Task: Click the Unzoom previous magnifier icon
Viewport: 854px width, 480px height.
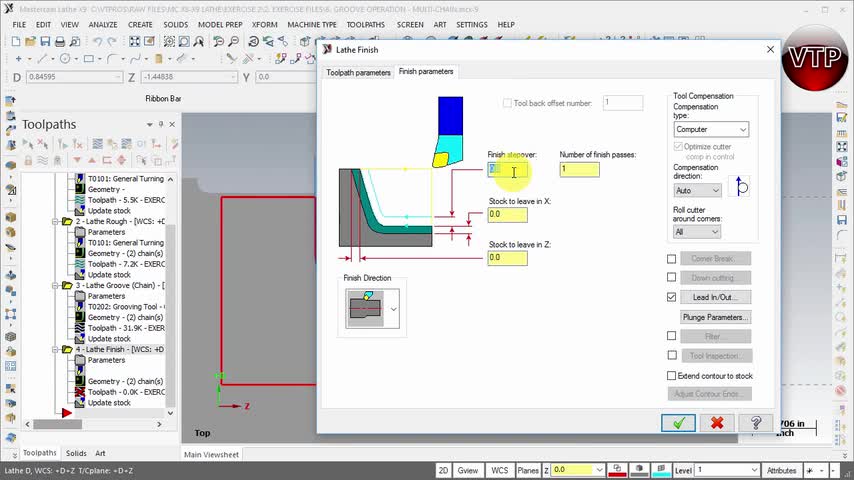Action: click(218, 41)
